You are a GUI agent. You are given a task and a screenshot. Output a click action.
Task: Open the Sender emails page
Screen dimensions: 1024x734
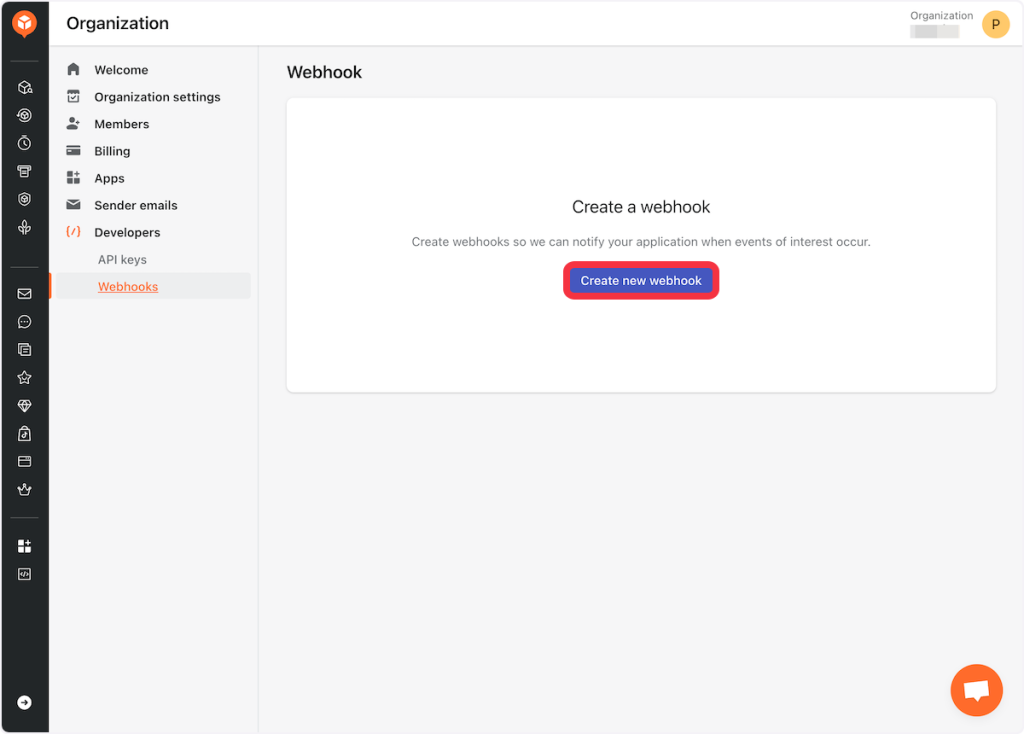135,205
